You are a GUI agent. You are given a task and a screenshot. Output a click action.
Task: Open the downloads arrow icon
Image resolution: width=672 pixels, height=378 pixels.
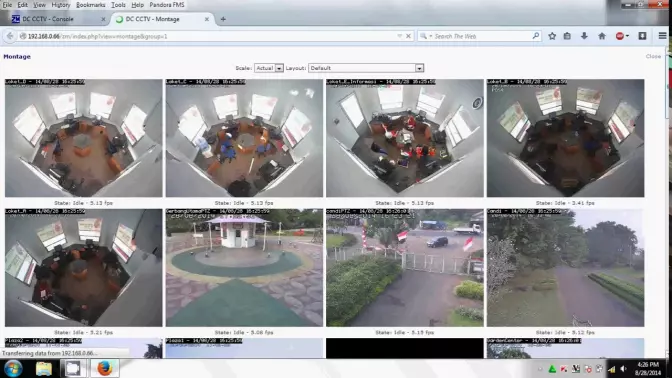[584, 36]
